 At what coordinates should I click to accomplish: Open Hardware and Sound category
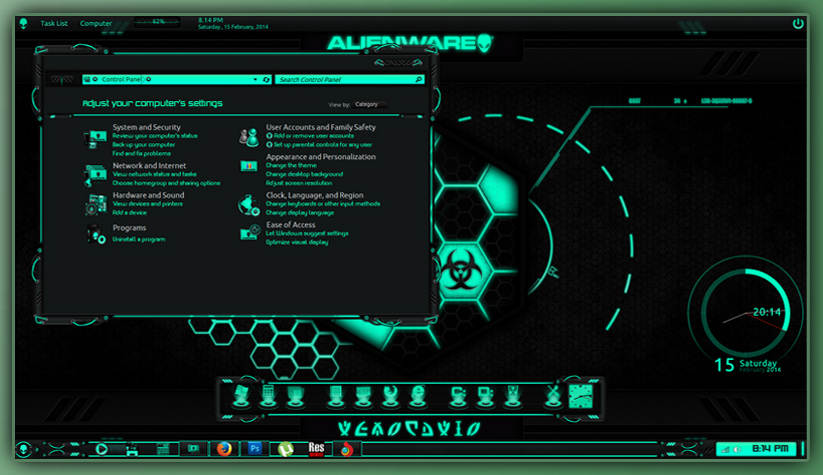[148, 195]
